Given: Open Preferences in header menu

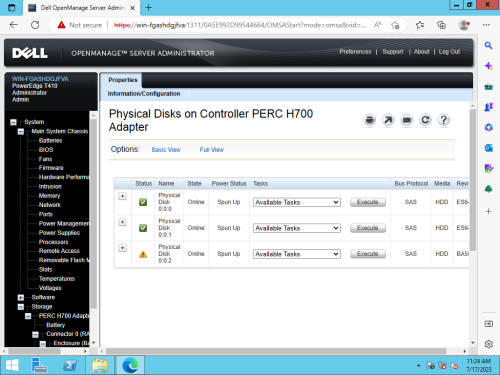Looking at the screenshot, I should click(355, 52).
